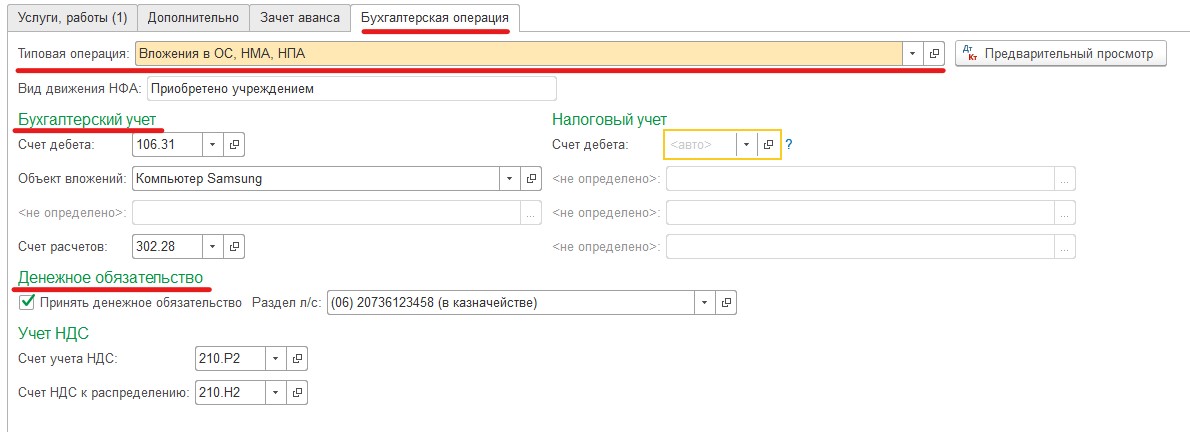This screenshot has width=1190, height=432.
Task: Open form icon in tax Счет дебета field
Action: click(768, 145)
